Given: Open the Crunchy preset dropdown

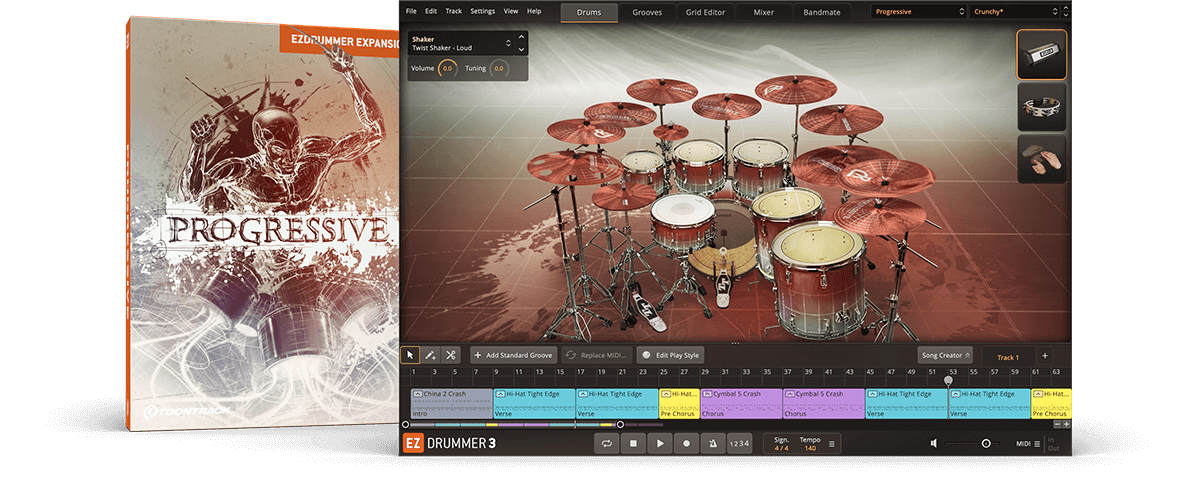Looking at the screenshot, I should pos(1014,11).
